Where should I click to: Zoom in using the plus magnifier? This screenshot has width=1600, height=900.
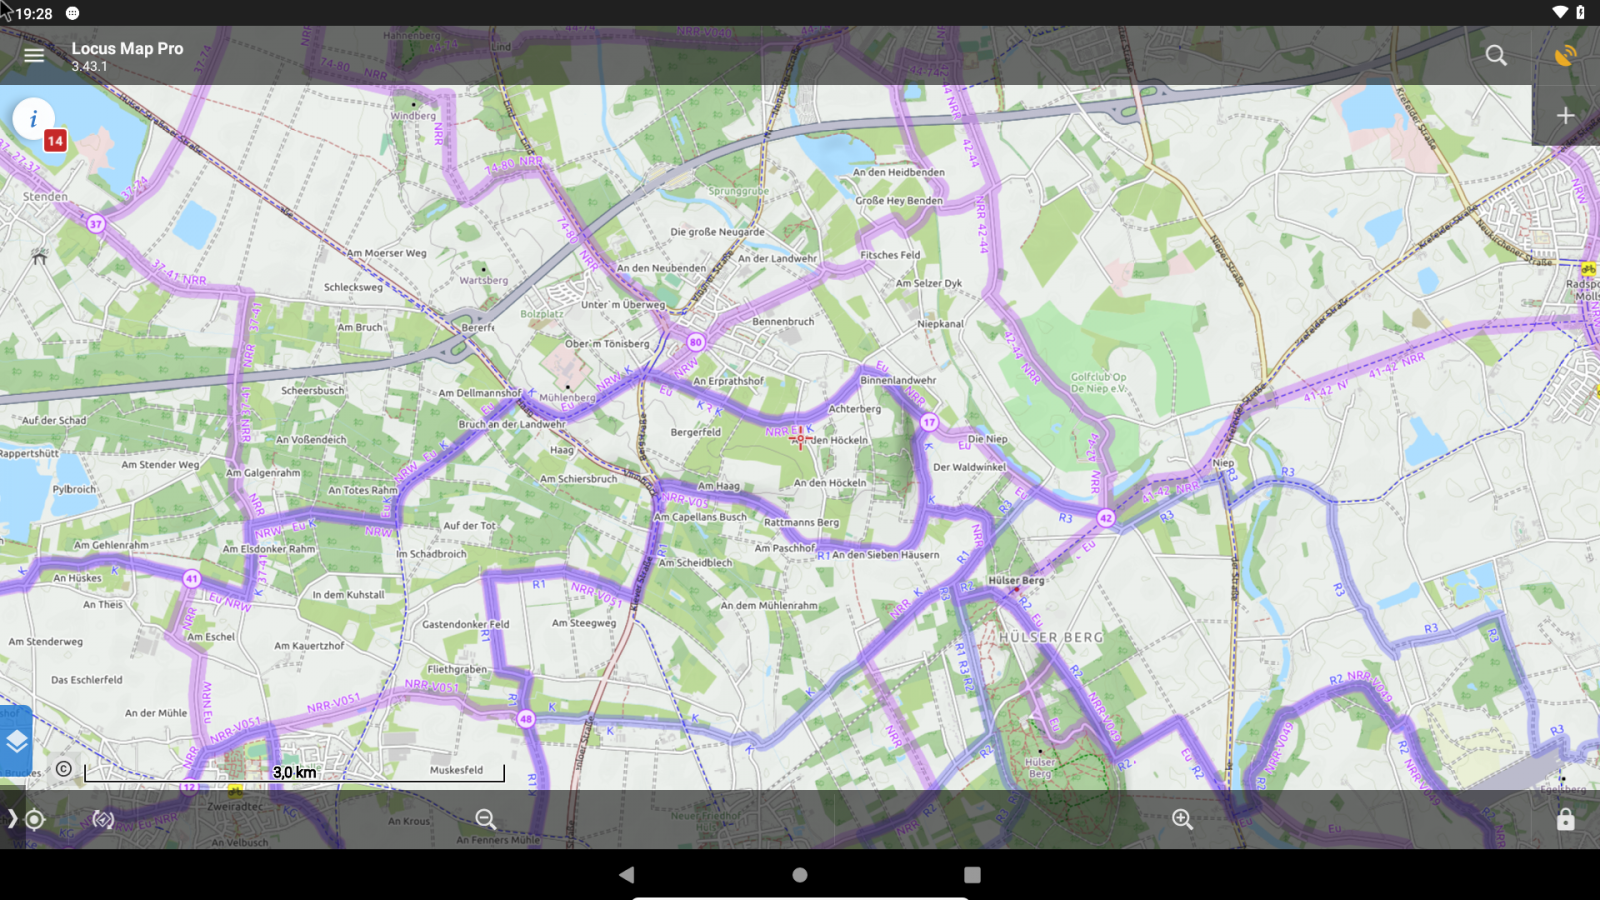1182,820
